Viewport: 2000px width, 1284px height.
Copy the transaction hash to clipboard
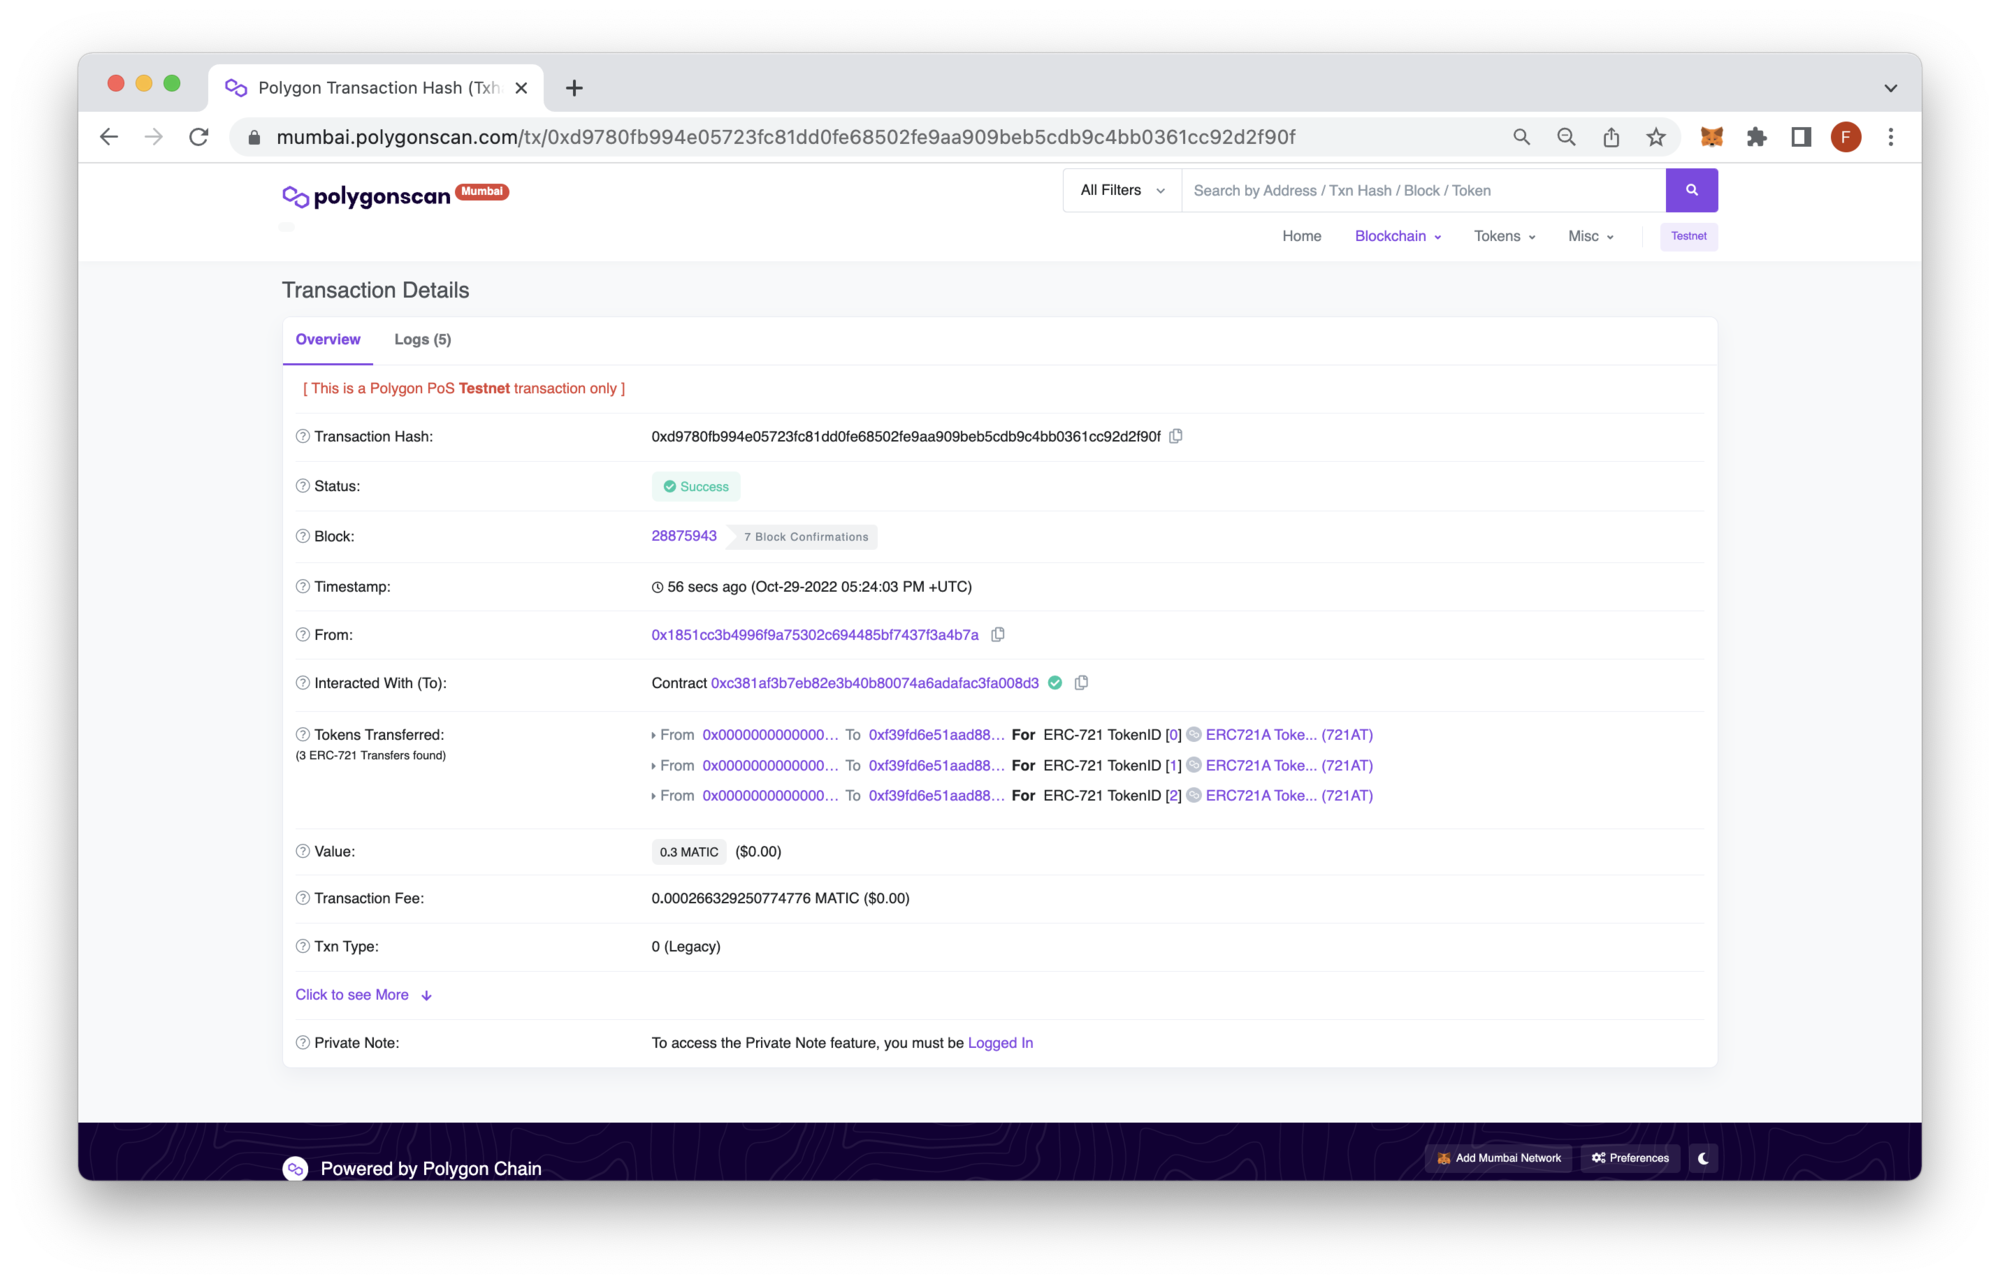point(1176,436)
